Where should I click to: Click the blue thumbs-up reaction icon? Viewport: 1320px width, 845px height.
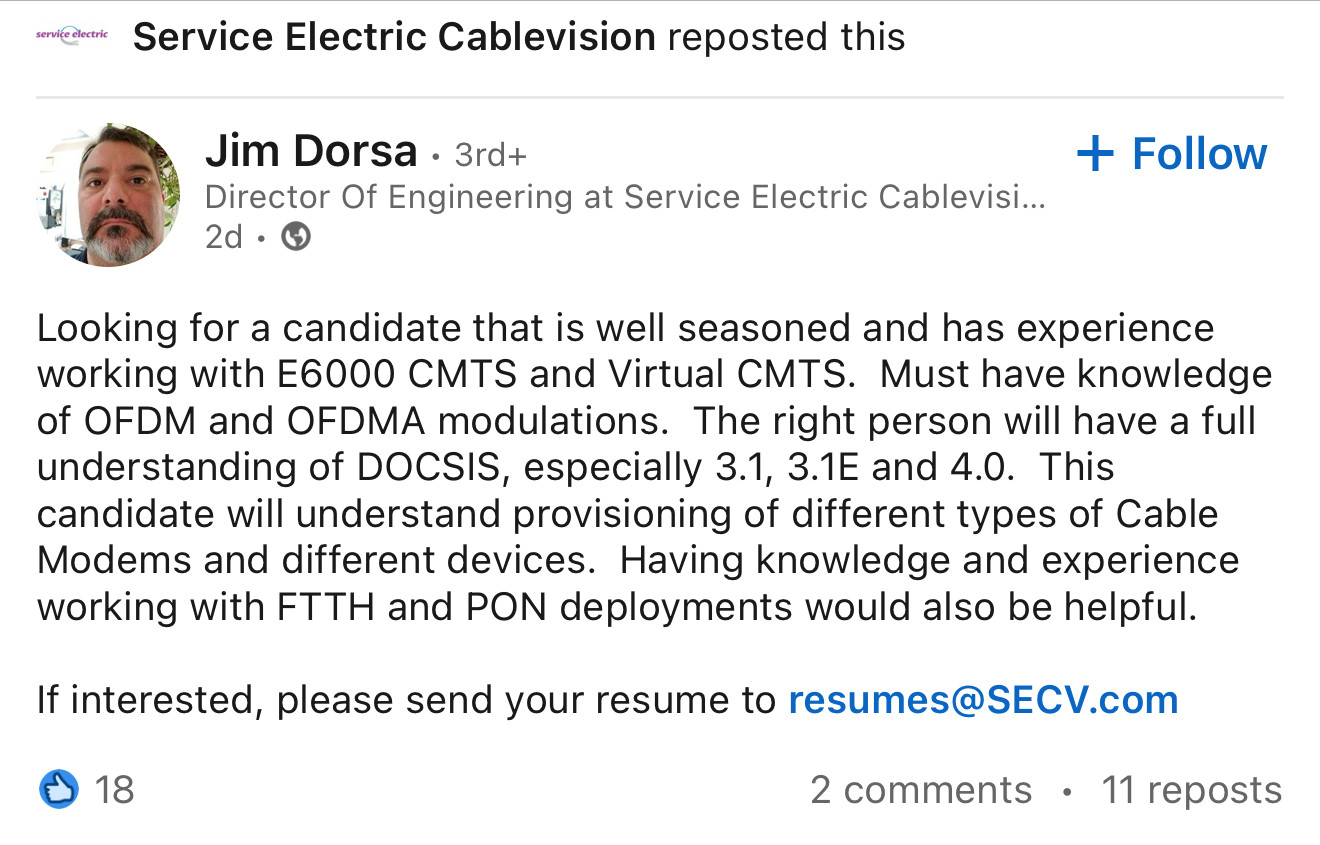[x=58, y=790]
